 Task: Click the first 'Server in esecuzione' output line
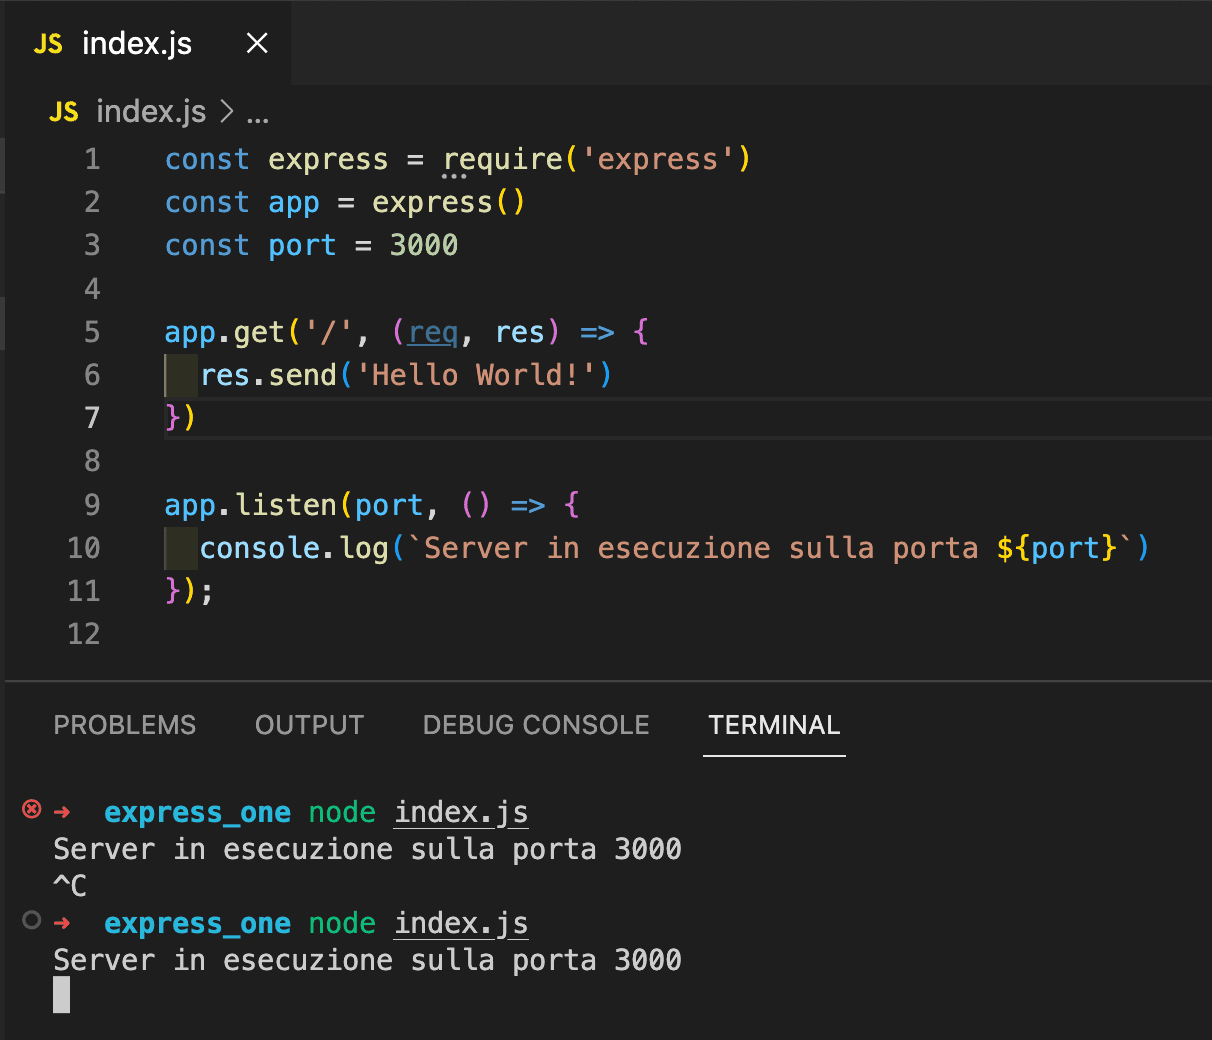tap(367, 849)
